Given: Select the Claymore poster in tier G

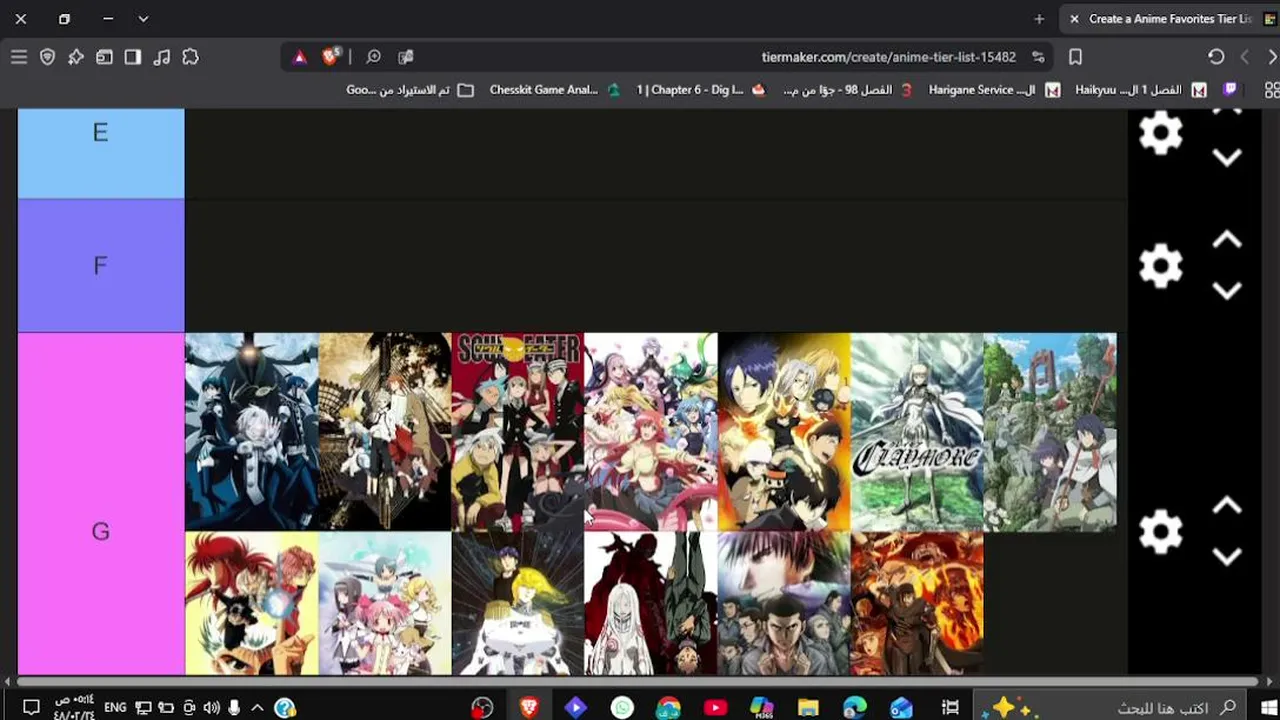Looking at the screenshot, I should point(917,432).
